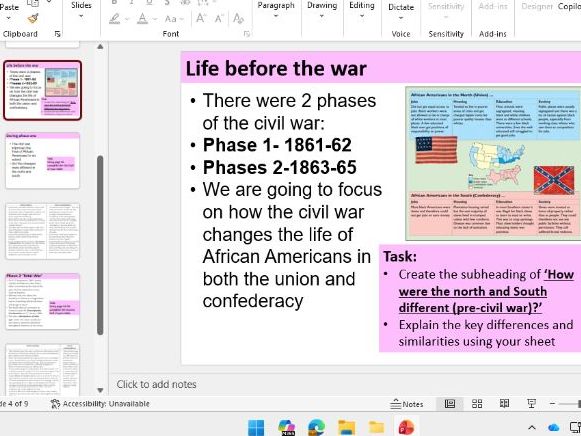Click Increase Font Size icon
Image resolution: width=581 pixels, height=436 pixels.
[201, 18]
